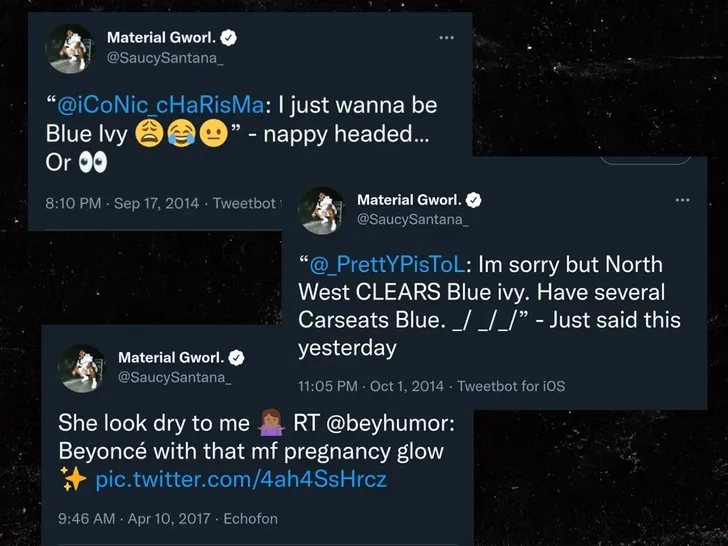The height and width of the screenshot is (546, 728).
Task: Click the profile avatar on the Sep 17, 2014 tweet
Action: [x=70, y=49]
